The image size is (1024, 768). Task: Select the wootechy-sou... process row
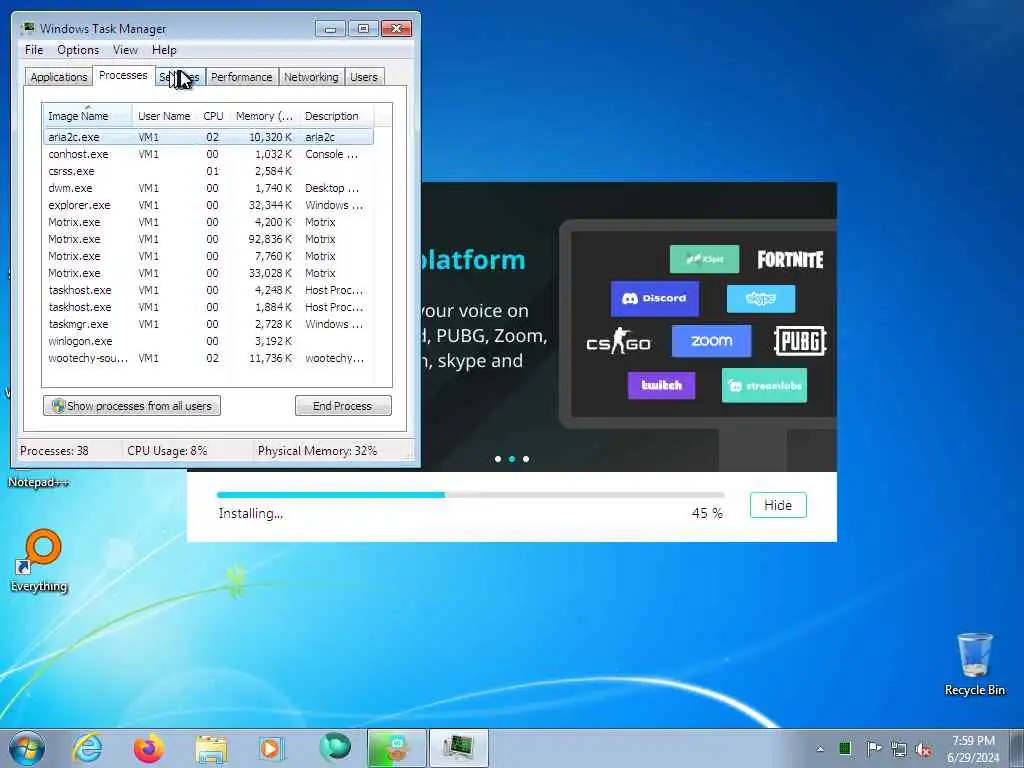(x=208, y=358)
